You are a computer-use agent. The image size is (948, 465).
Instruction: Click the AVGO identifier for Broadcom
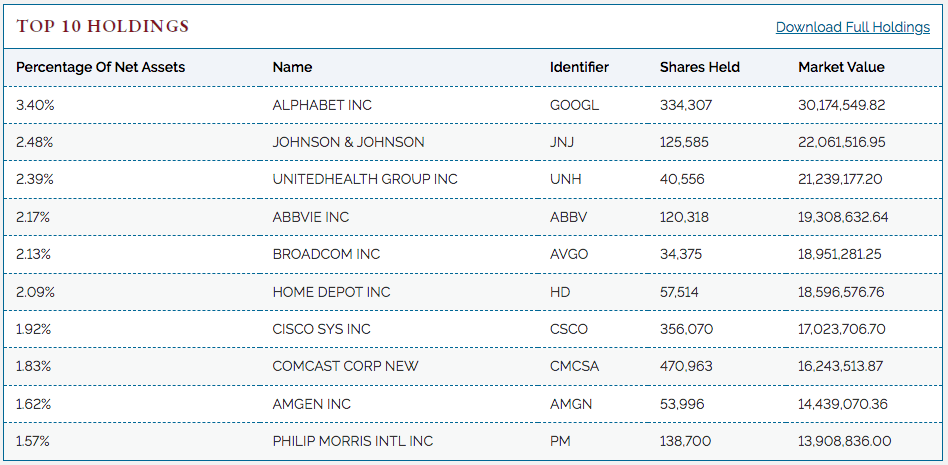click(x=568, y=255)
